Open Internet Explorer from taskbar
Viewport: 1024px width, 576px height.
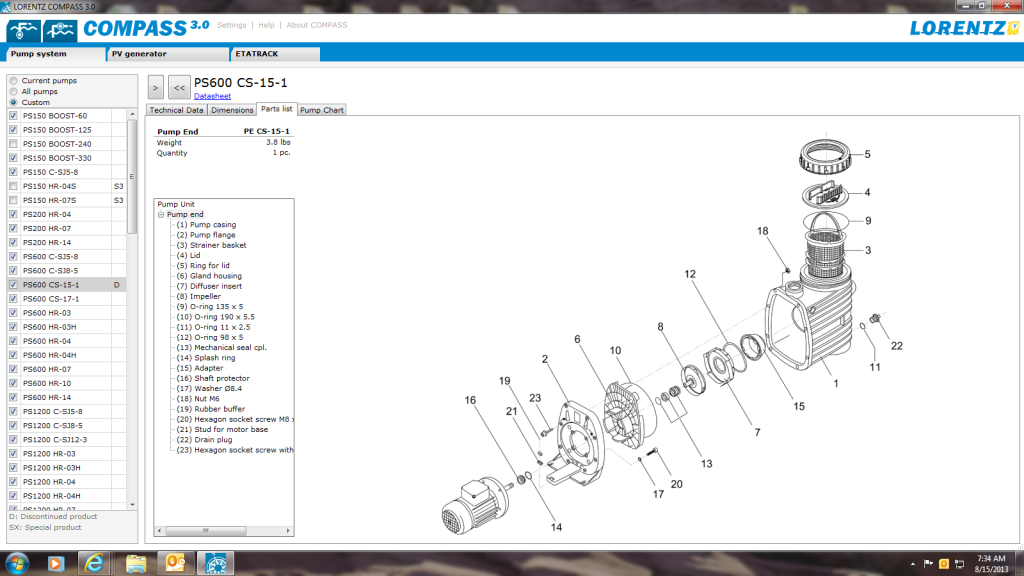[x=95, y=563]
